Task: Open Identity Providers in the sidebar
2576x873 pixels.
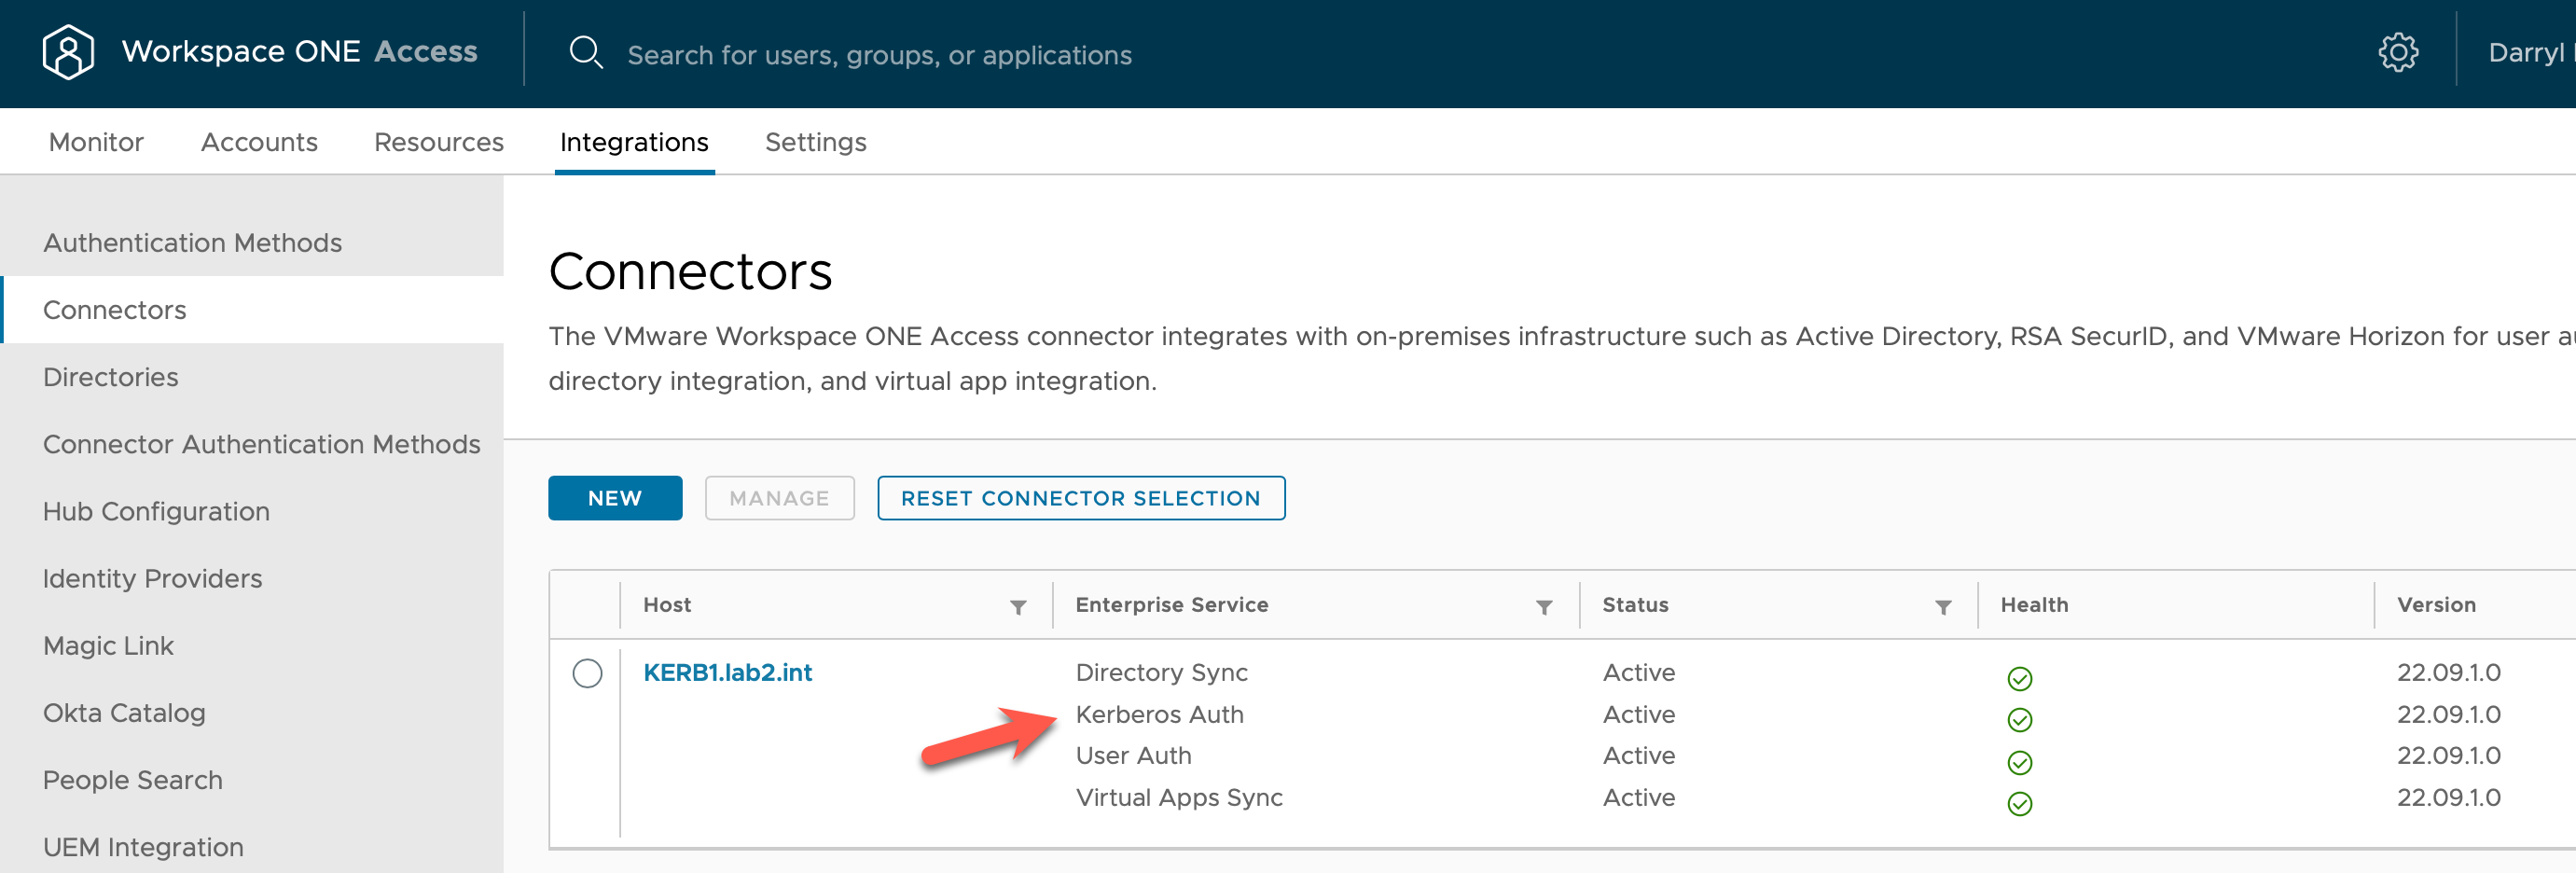Action: point(152,579)
